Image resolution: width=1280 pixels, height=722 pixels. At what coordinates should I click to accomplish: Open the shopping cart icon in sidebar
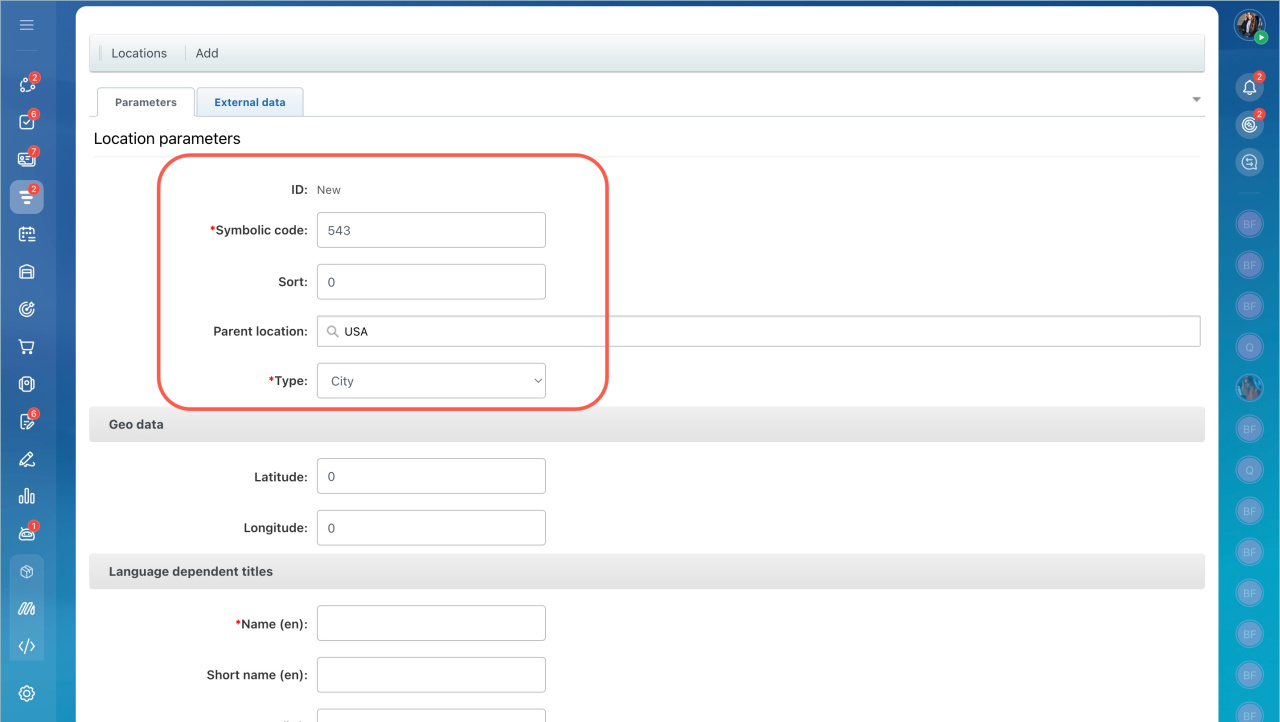tap(27, 347)
